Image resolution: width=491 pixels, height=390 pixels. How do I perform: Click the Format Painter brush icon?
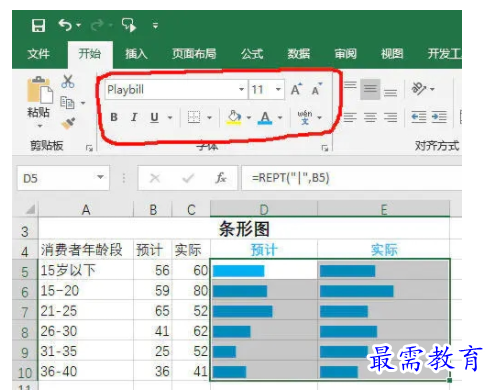tap(68, 123)
